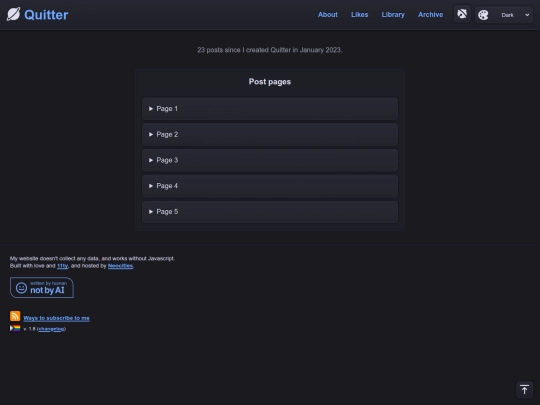Expand the Page 1 post list
Viewport: 540px width, 405px height.
(270, 108)
